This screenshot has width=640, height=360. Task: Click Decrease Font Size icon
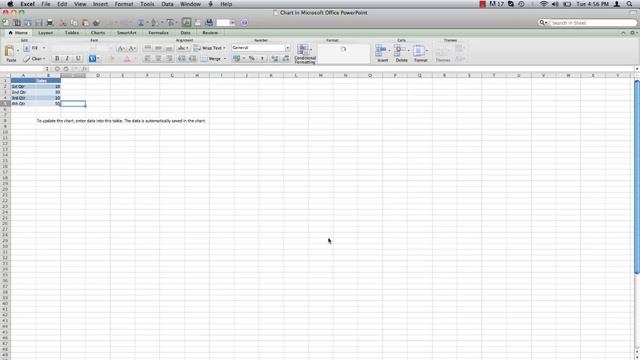pyautogui.click(x=132, y=48)
